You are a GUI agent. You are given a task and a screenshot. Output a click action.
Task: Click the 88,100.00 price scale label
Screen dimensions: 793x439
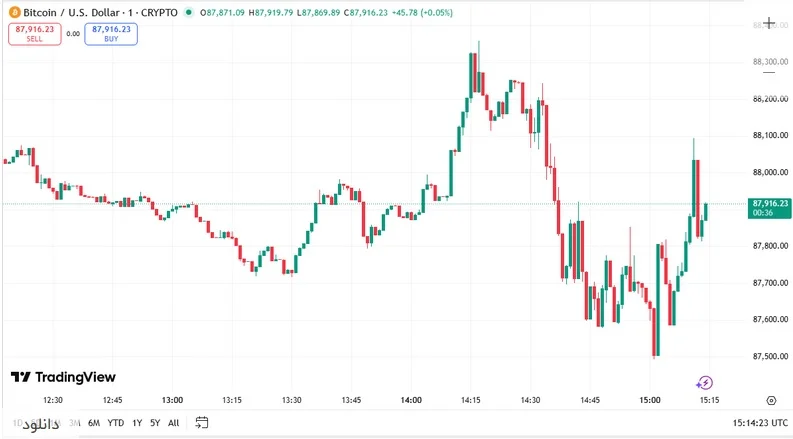[x=770, y=136]
